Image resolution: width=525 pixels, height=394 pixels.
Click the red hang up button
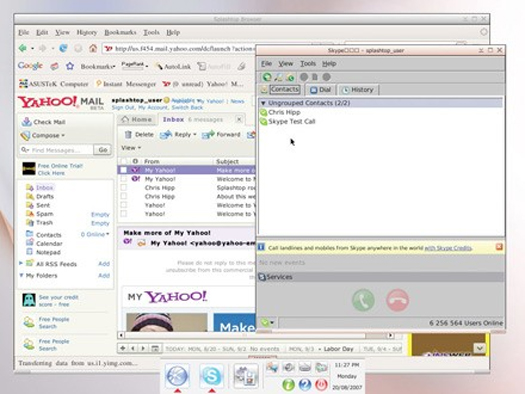[x=397, y=300]
